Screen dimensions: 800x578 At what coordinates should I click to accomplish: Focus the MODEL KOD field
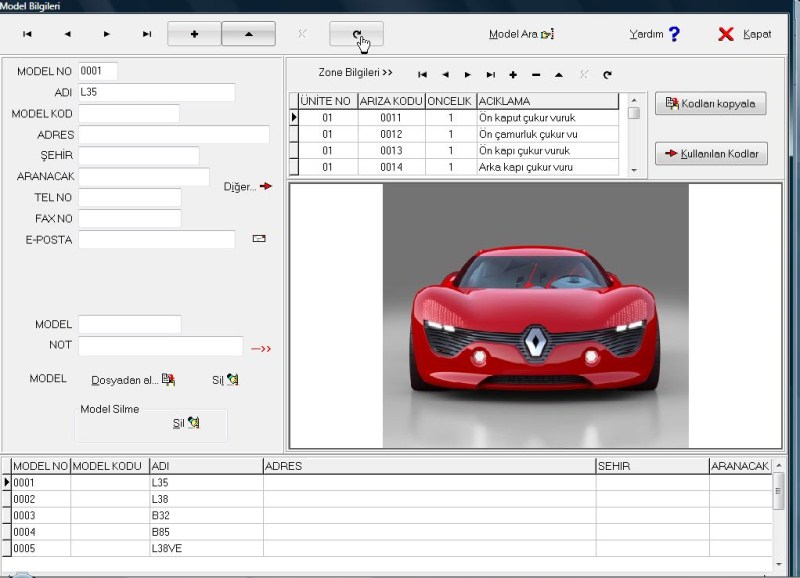coord(129,113)
